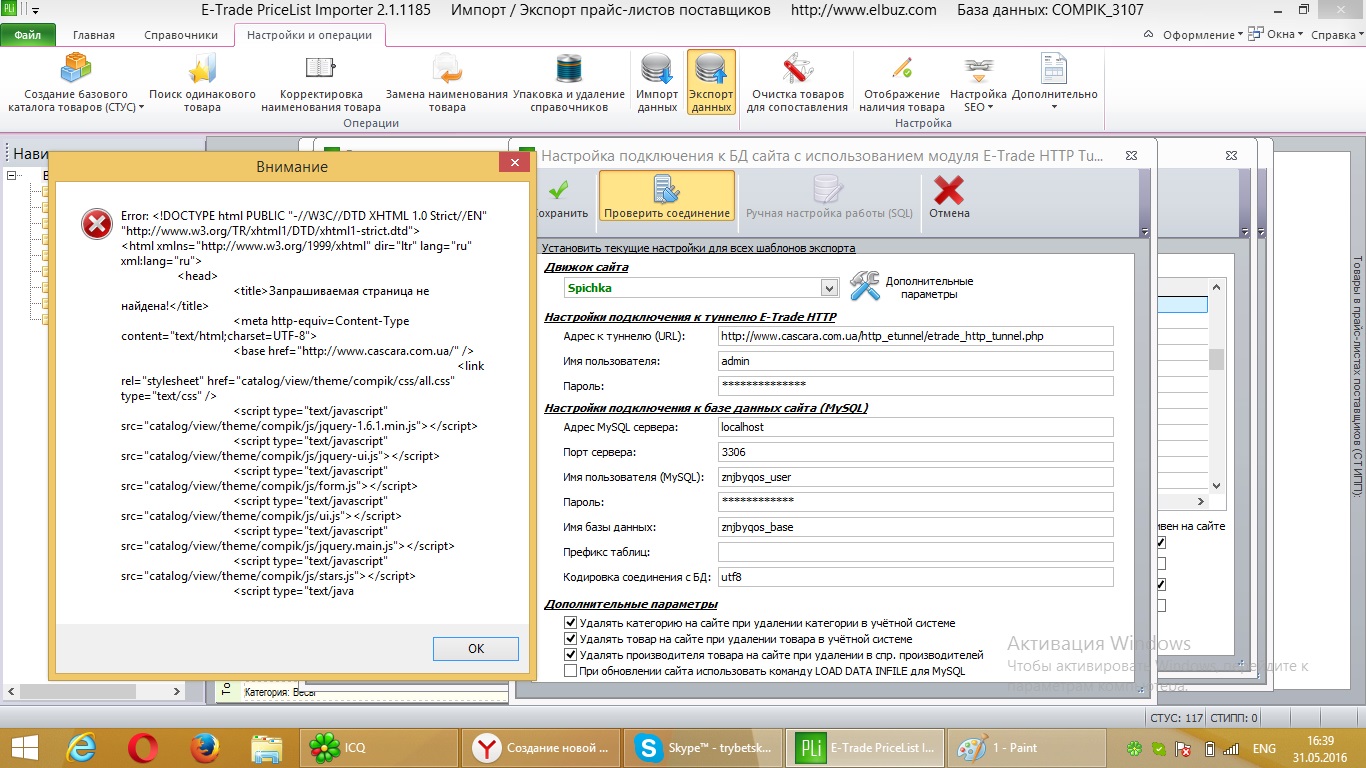The width and height of the screenshot is (1366, 768).
Task: Click link to apply settings to all export templates
Action: coord(698,248)
